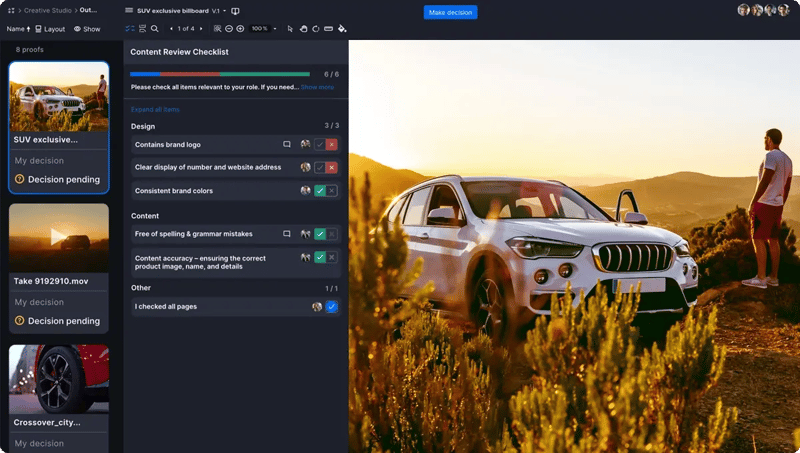Open the Crossover_city proof thumbnail
Image resolution: width=800 pixels, height=453 pixels.
click(59, 379)
